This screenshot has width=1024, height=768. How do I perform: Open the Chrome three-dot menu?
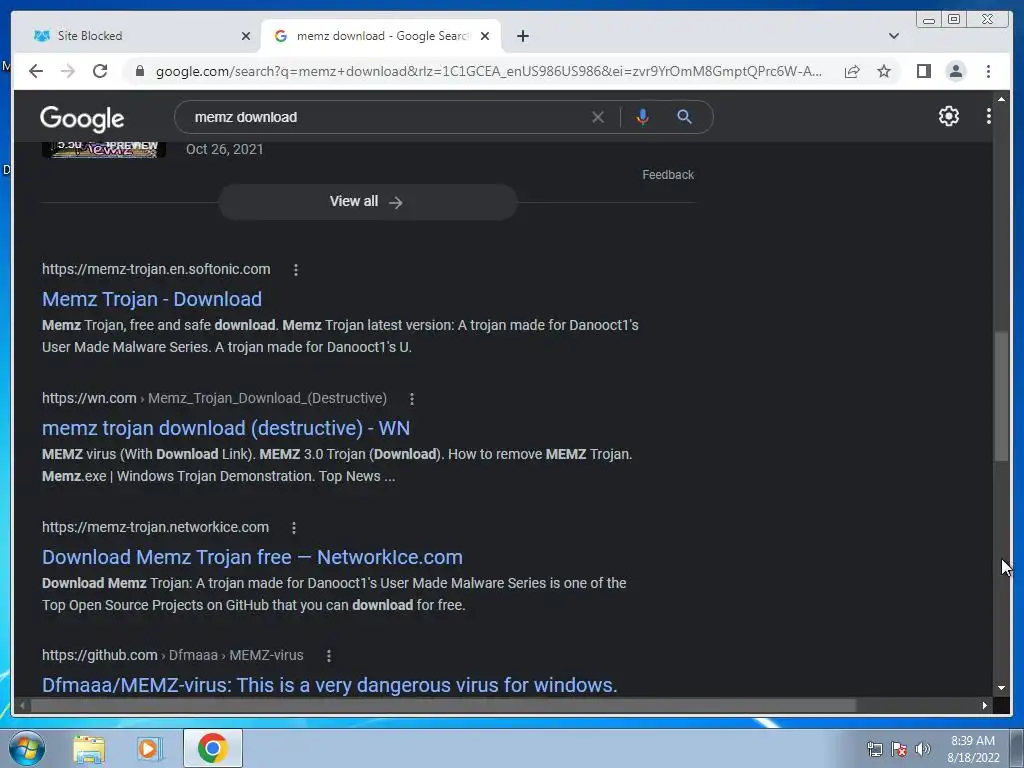(988, 71)
